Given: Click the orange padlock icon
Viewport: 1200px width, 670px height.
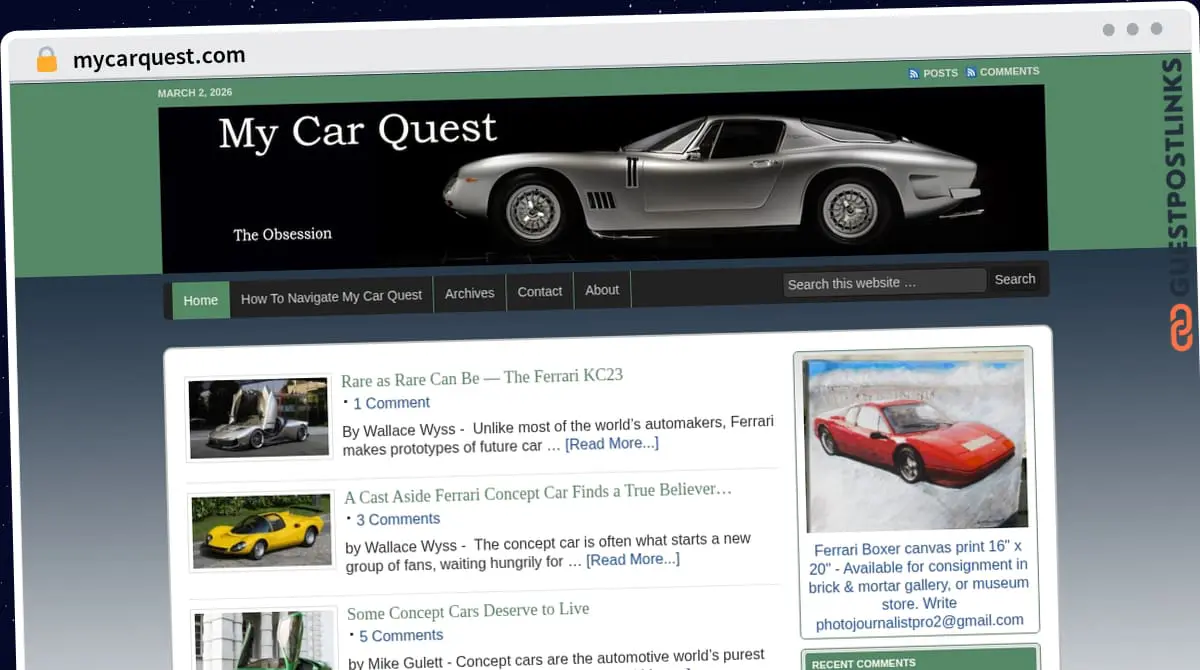Looking at the screenshot, I should coord(46,59).
